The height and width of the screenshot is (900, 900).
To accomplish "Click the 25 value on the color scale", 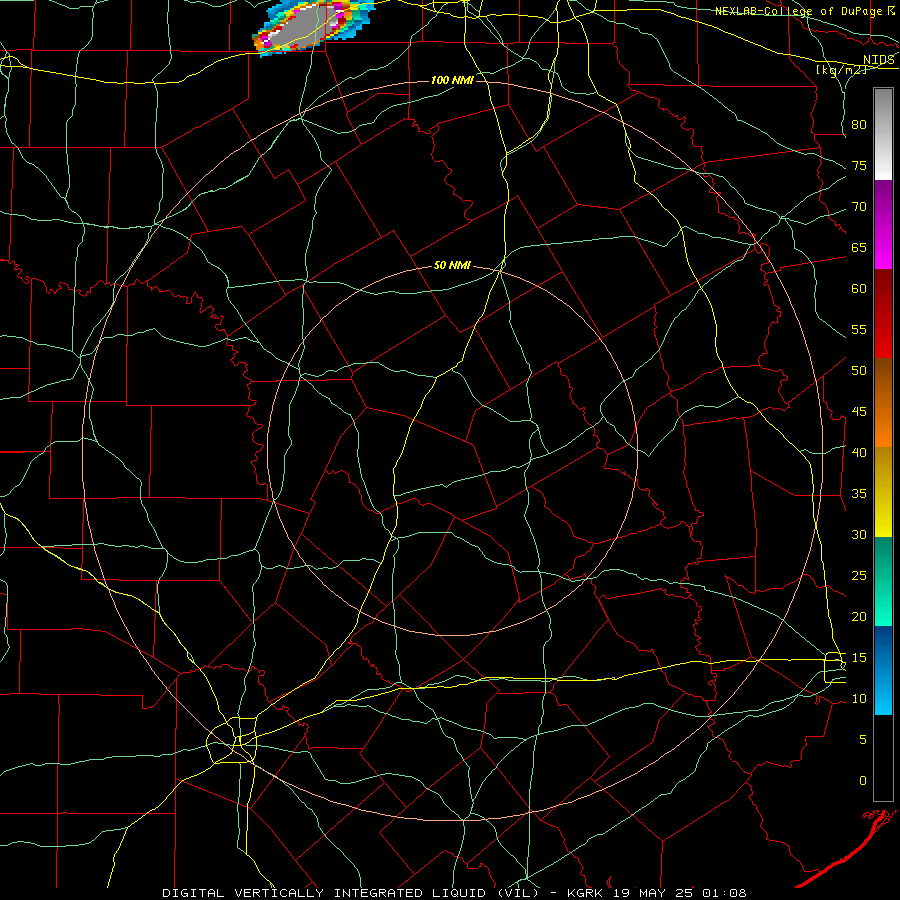I will pyautogui.click(x=859, y=576).
